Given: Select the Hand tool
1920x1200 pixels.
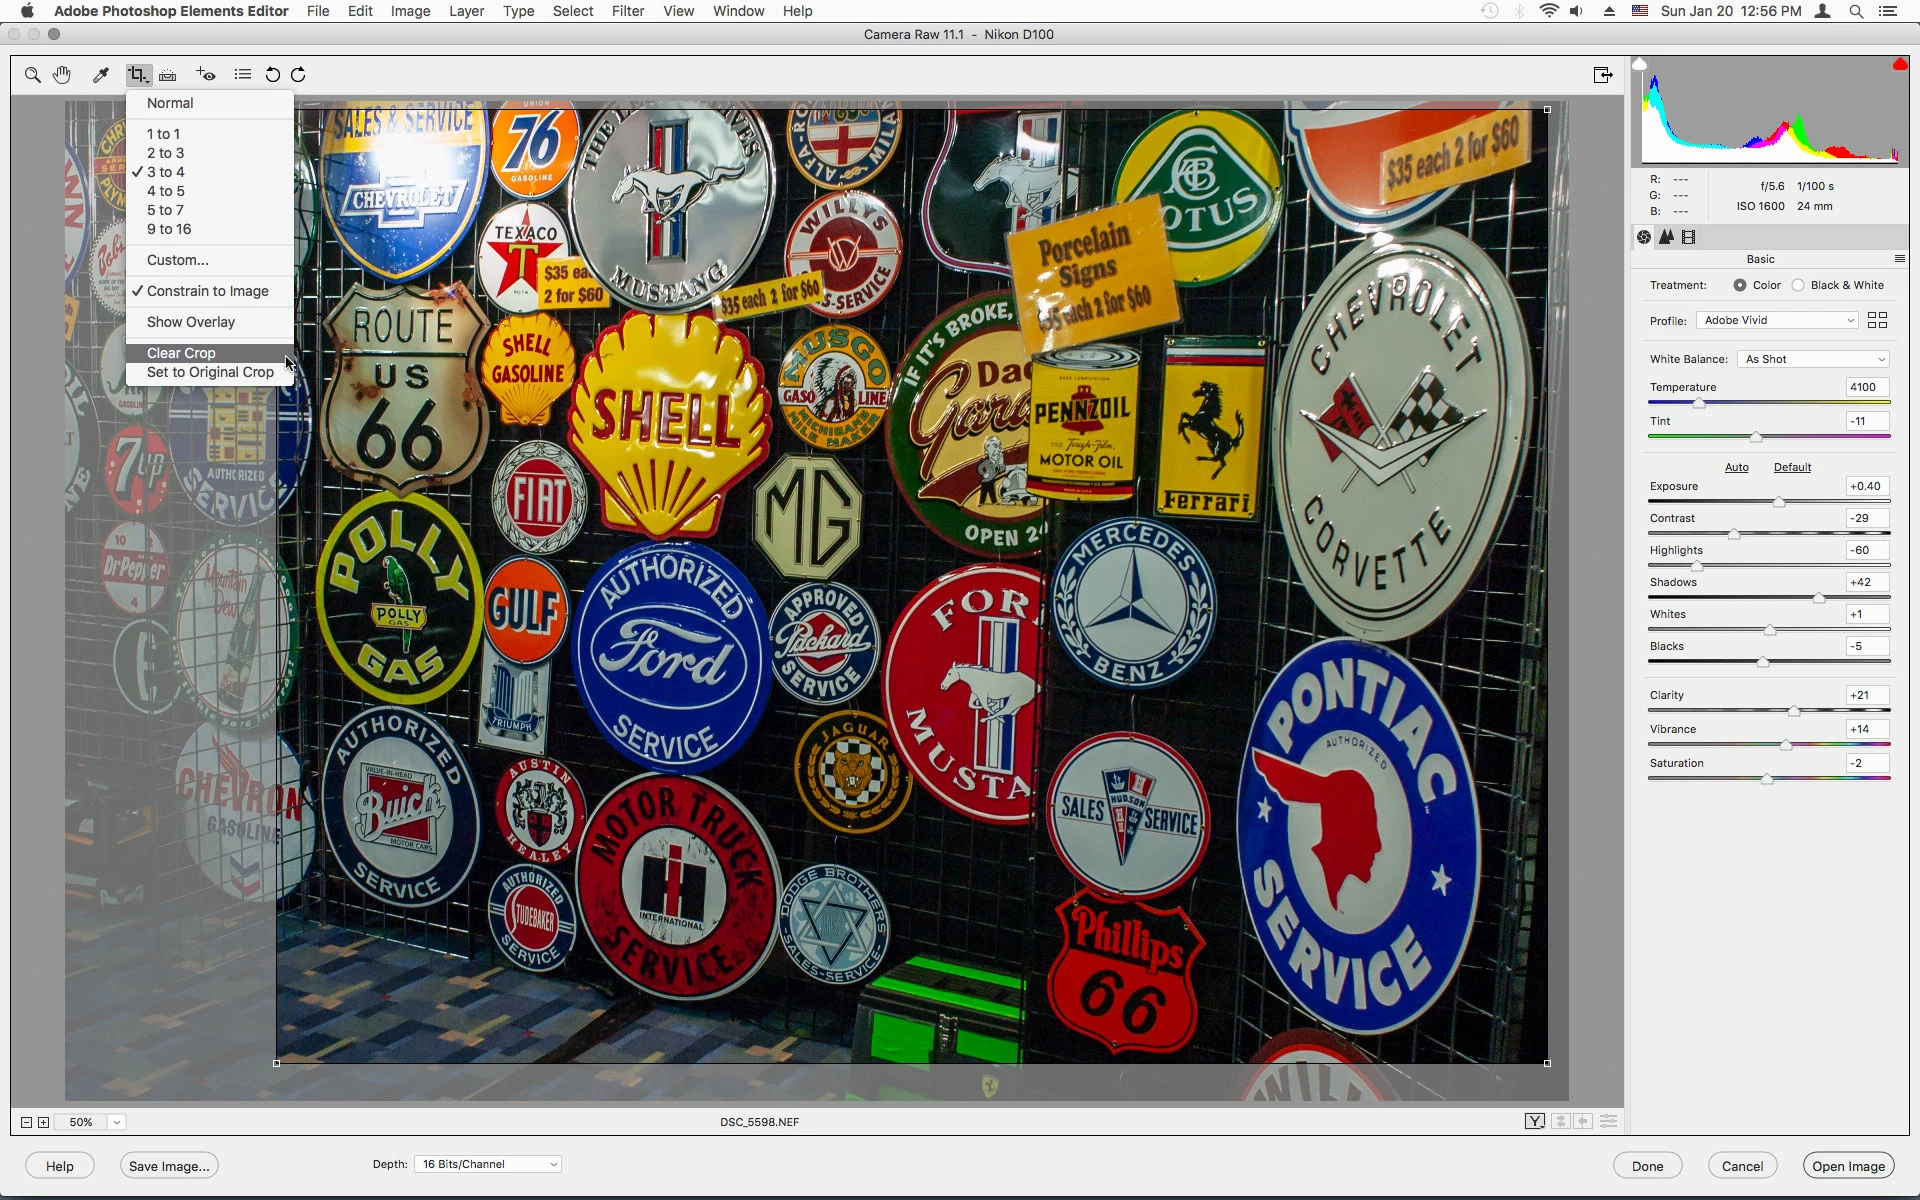Looking at the screenshot, I should click(x=62, y=75).
